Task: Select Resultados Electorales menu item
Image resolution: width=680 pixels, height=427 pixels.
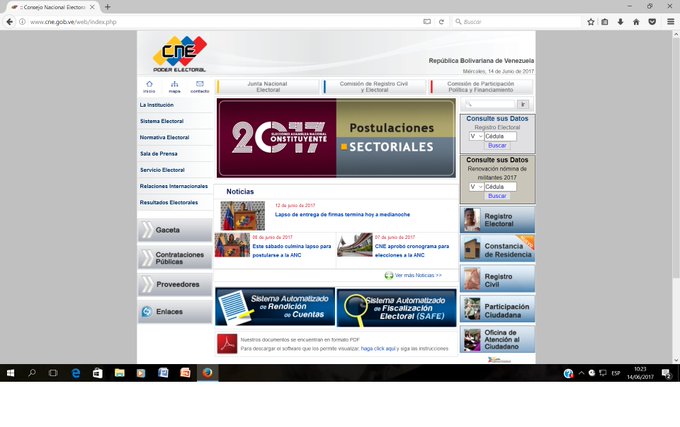Action: pos(169,202)
